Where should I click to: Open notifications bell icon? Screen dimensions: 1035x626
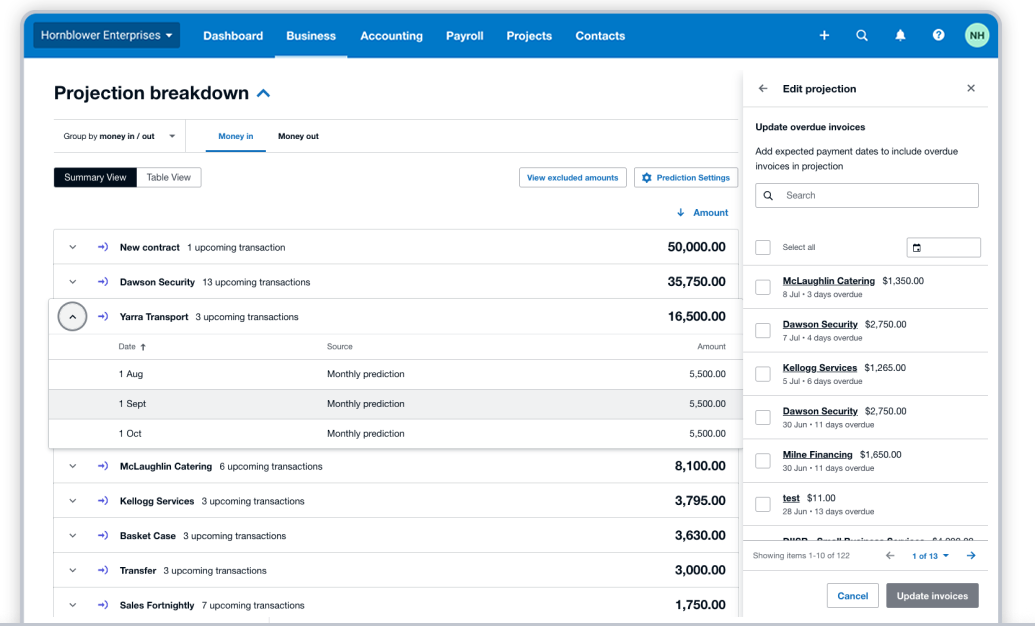coord(900,36)
